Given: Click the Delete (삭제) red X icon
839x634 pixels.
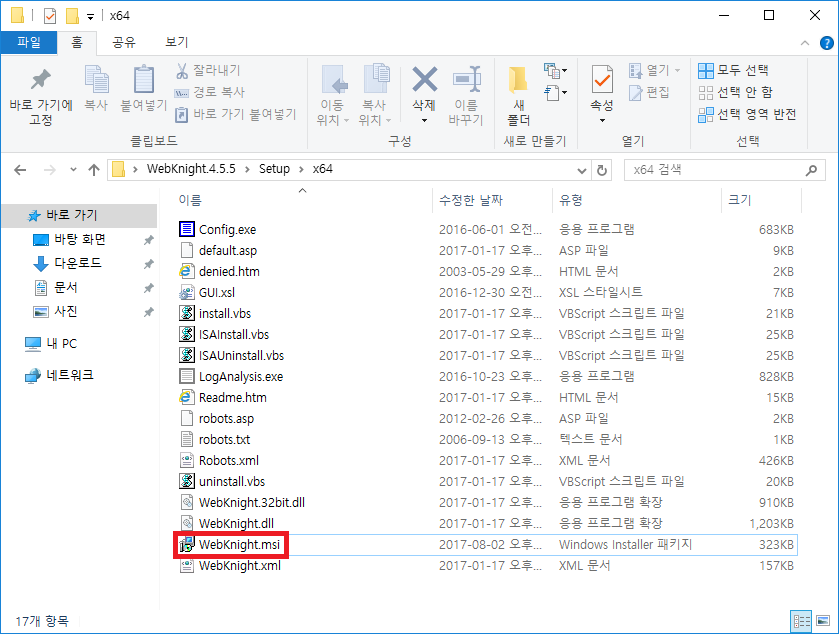Looking at the screenshot, I should click(x=425, y=79).
